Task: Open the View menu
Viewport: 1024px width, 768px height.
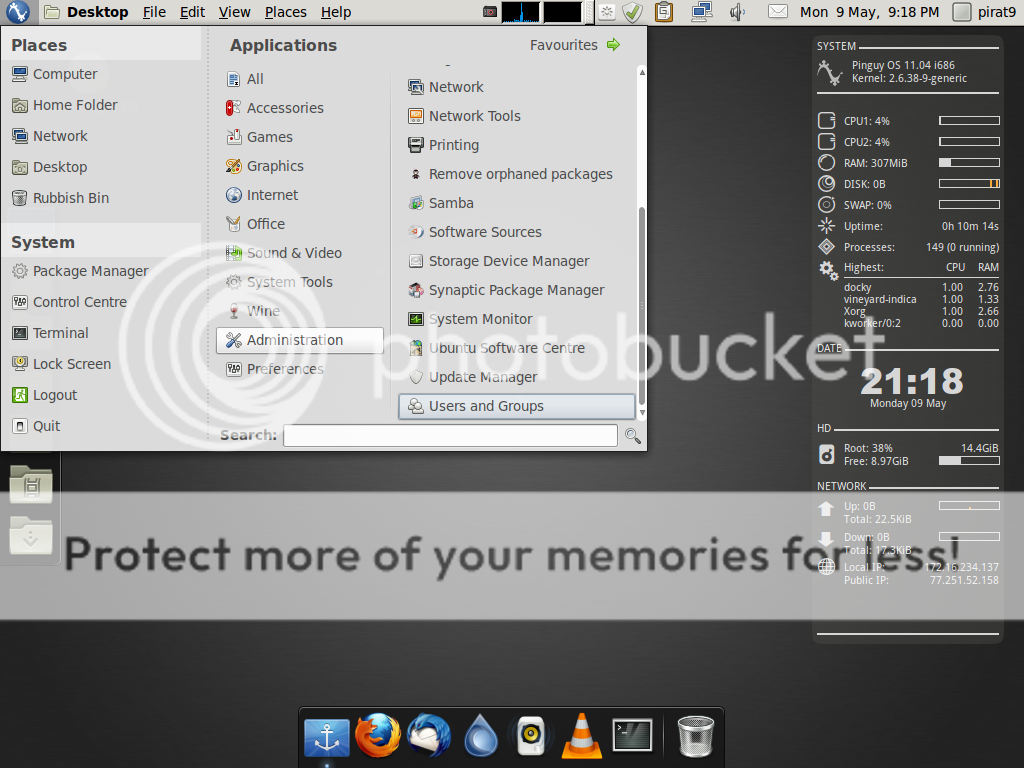Action: point(234,12)
